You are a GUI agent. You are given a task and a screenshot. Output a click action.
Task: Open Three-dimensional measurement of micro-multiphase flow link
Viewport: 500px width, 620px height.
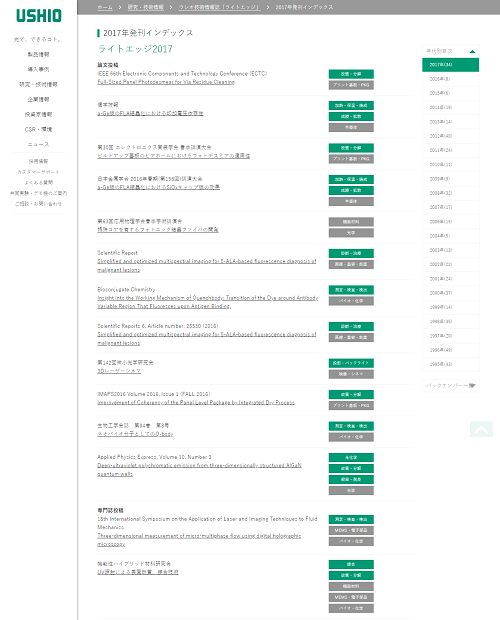click(x=199, y=540)
